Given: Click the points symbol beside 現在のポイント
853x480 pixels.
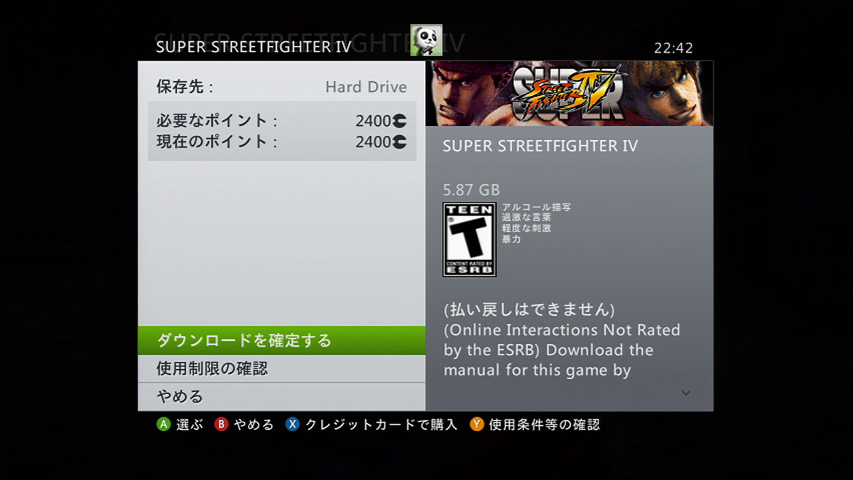Looking at the screenshot, I should click(x=399, y=142).
